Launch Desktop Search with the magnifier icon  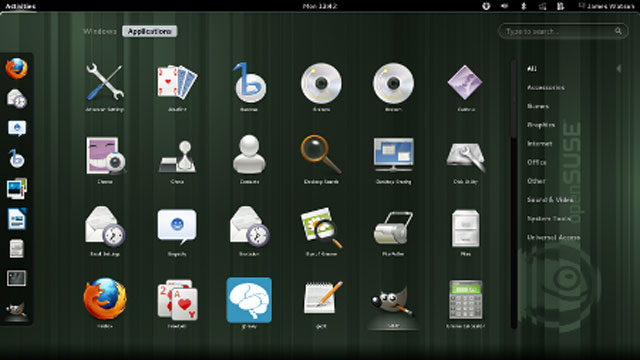pyautogui.click(x=321, y=159)
